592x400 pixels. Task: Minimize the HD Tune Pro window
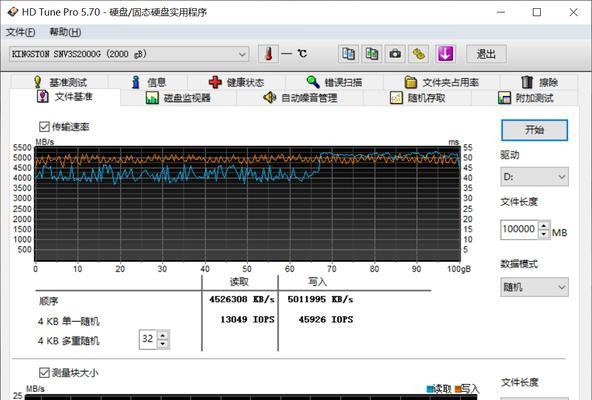tap(501, 12)
